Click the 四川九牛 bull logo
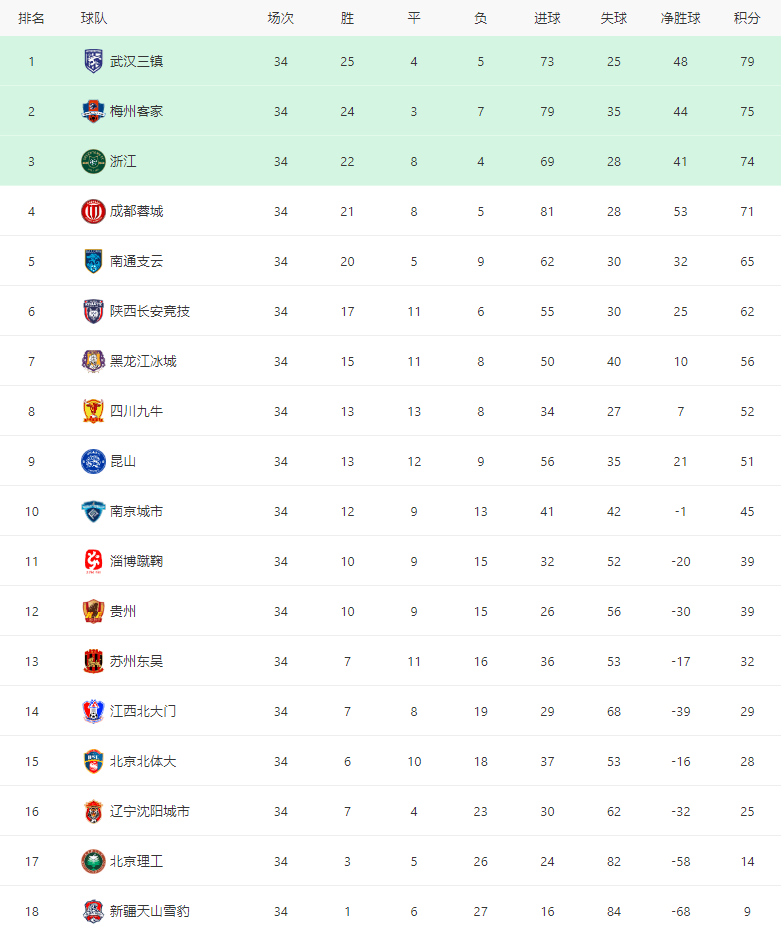 pos(93,411)
